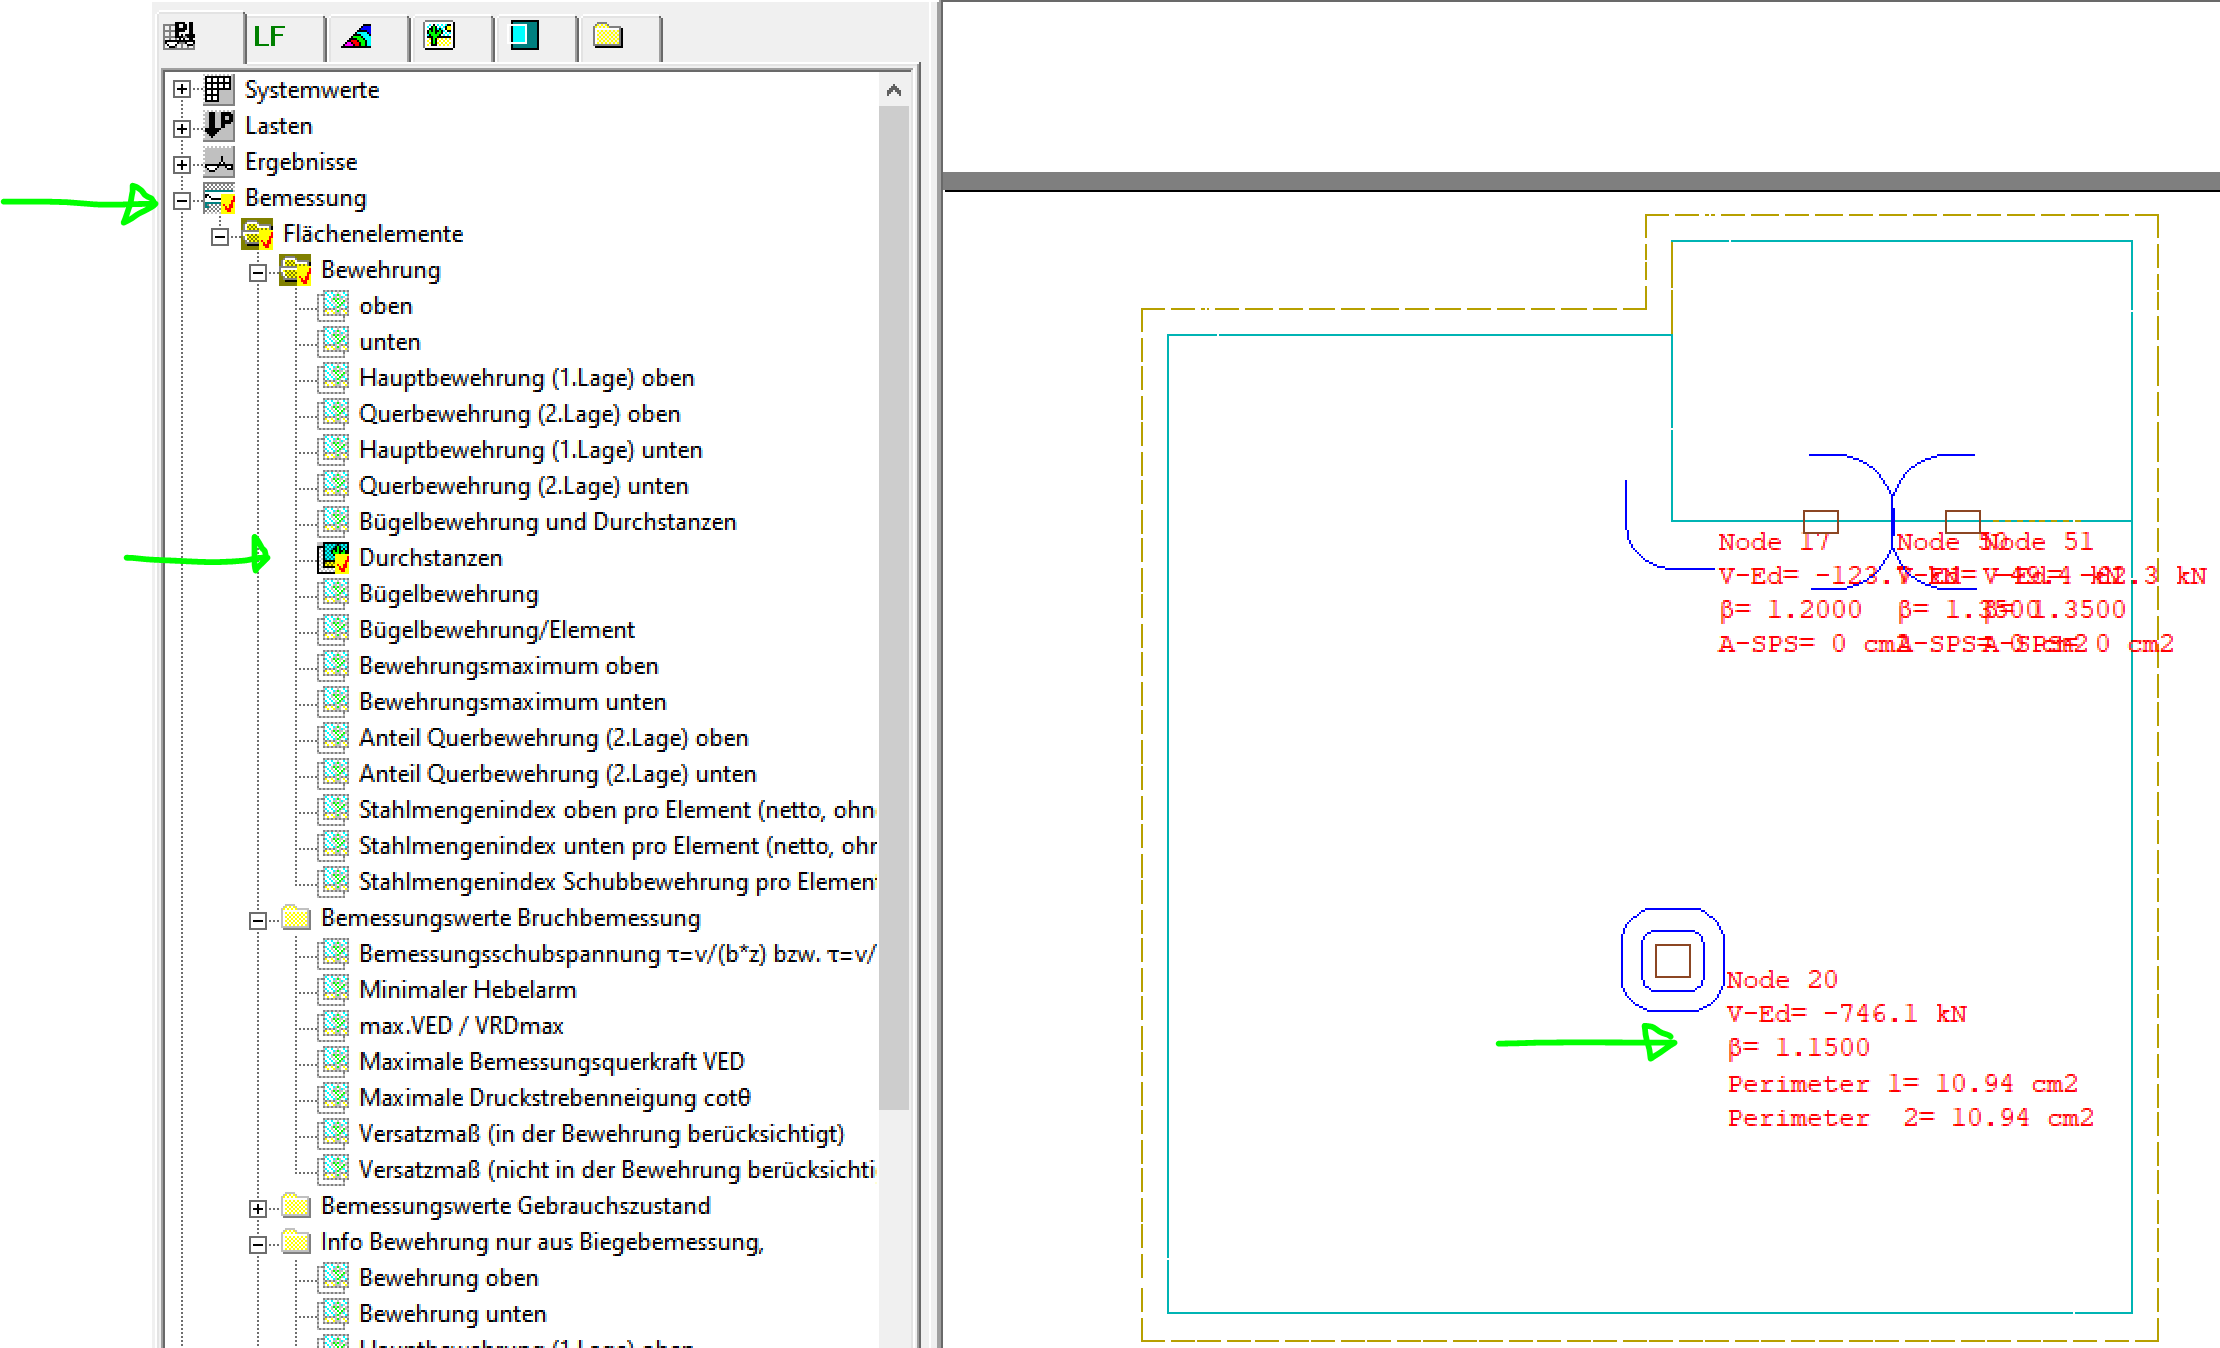Collapse the Flächenelemente node
Screen dimensions: 2220x1348
(219, 236)
